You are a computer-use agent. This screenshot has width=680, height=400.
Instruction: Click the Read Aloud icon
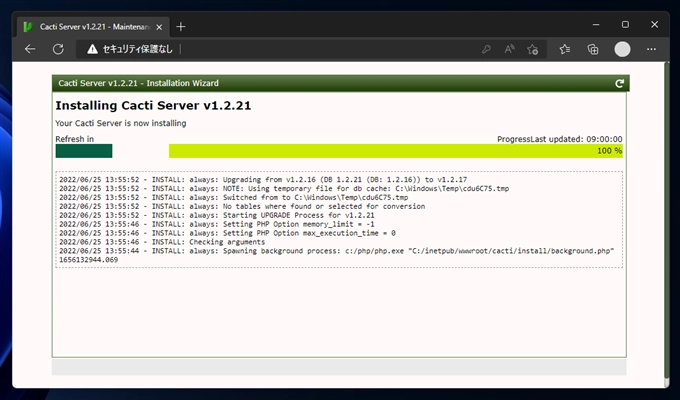510,49
